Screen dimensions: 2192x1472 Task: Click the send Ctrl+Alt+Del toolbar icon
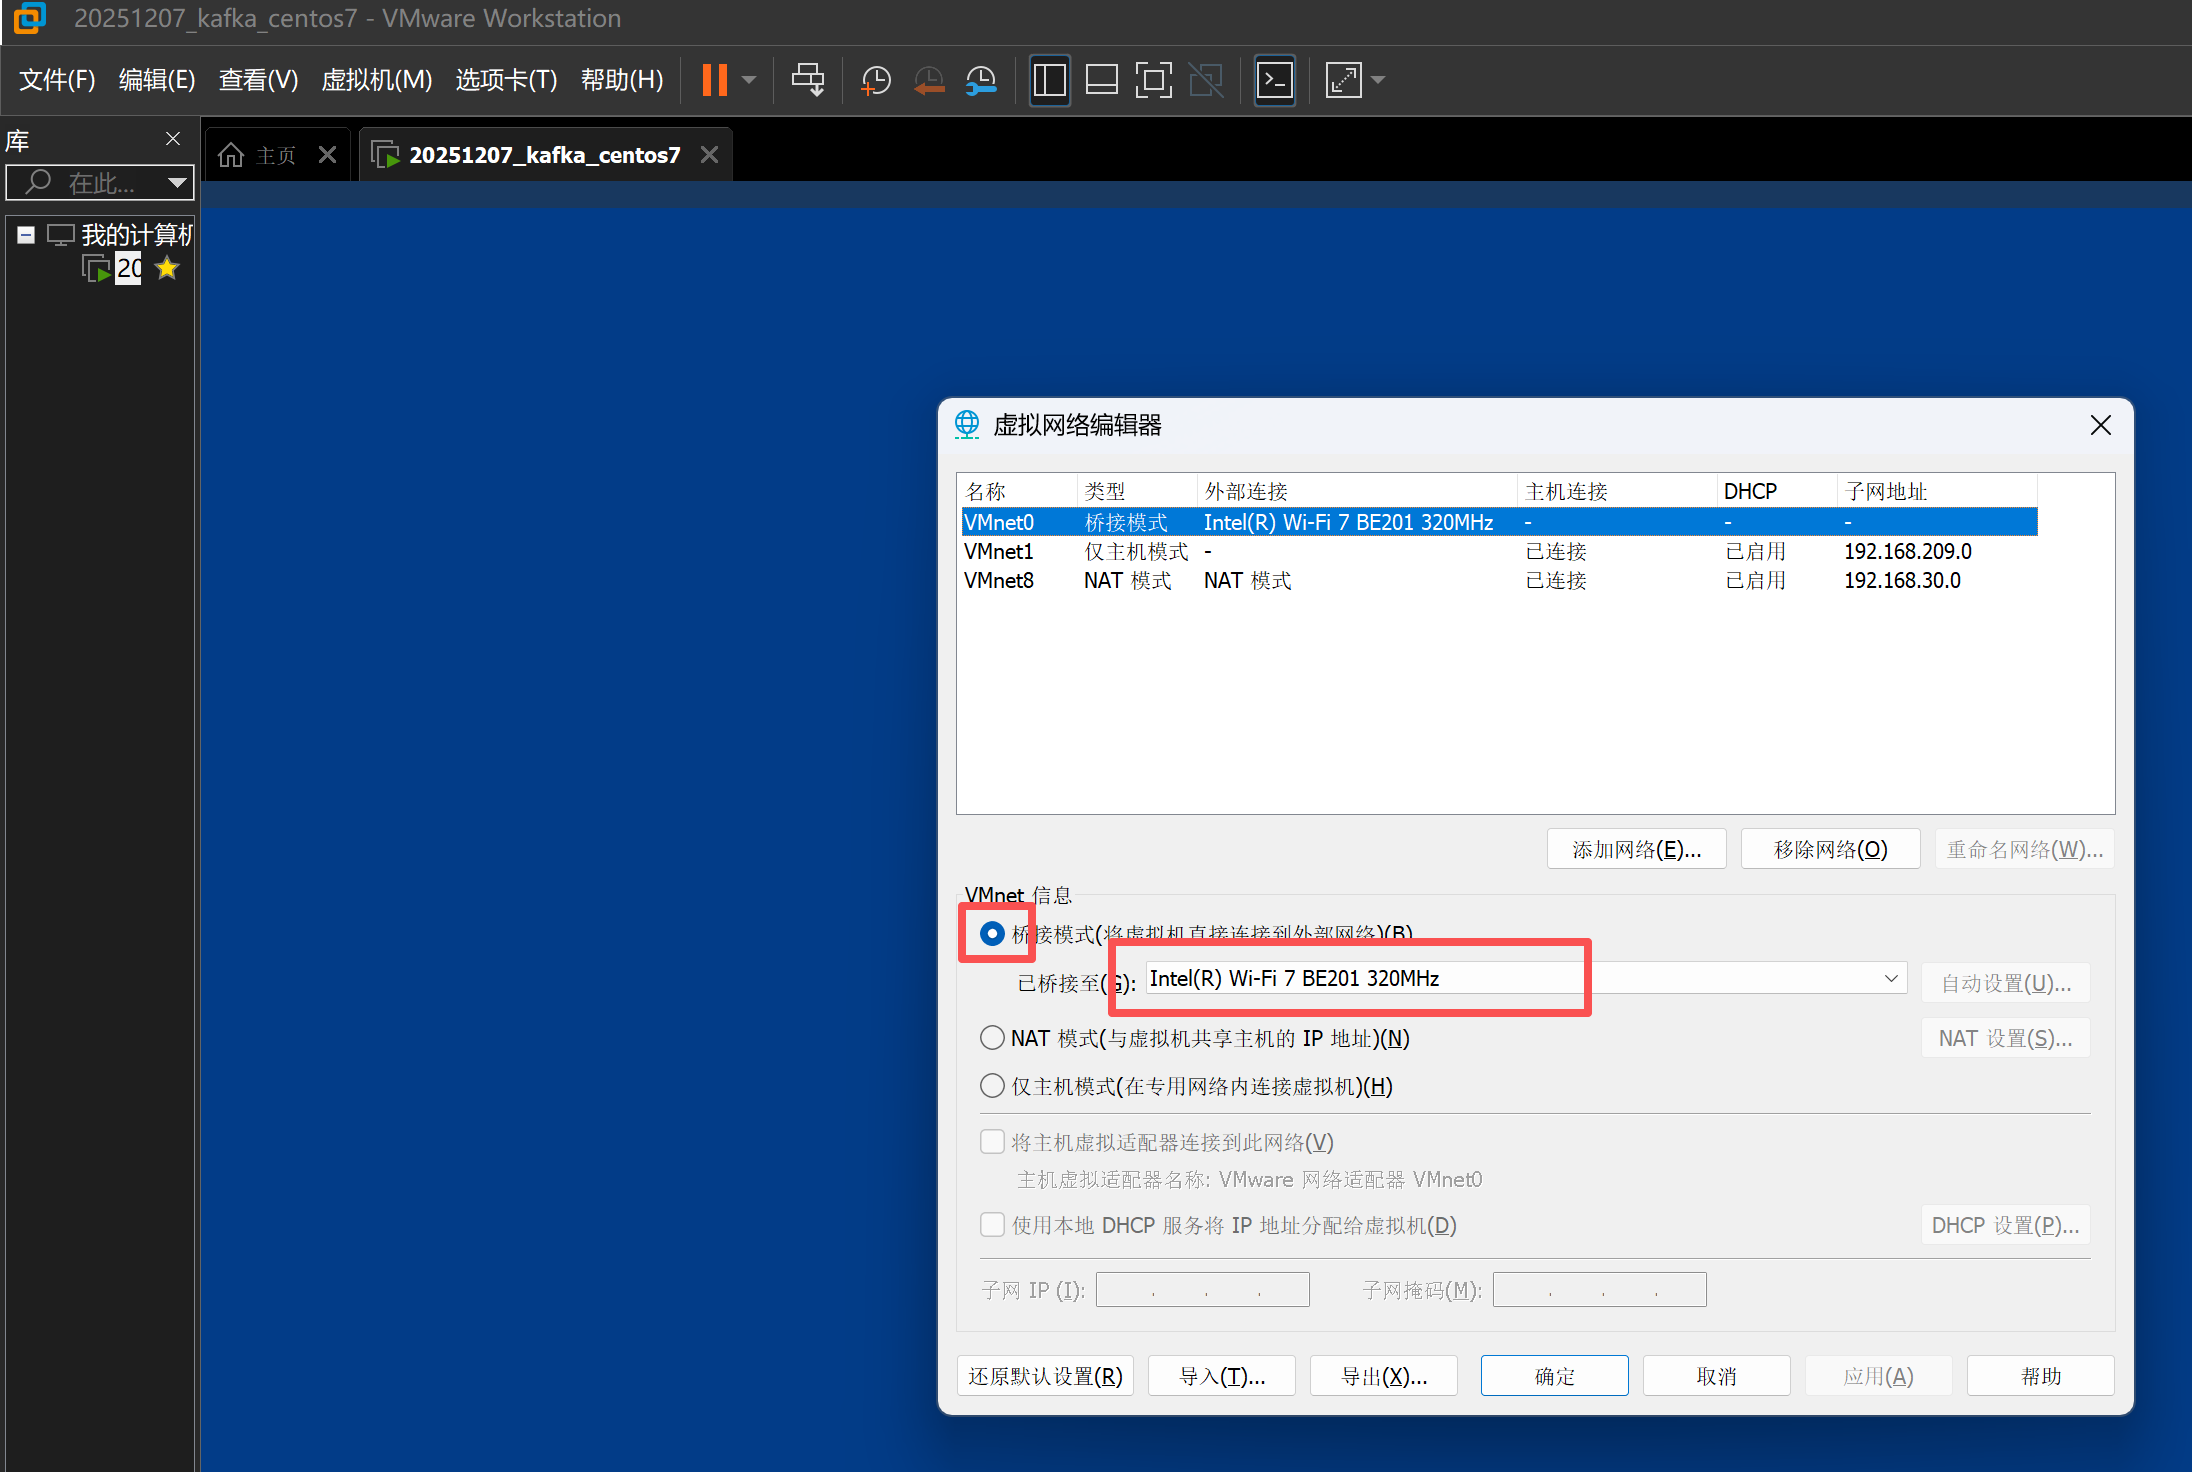click(x=807, y=80)
